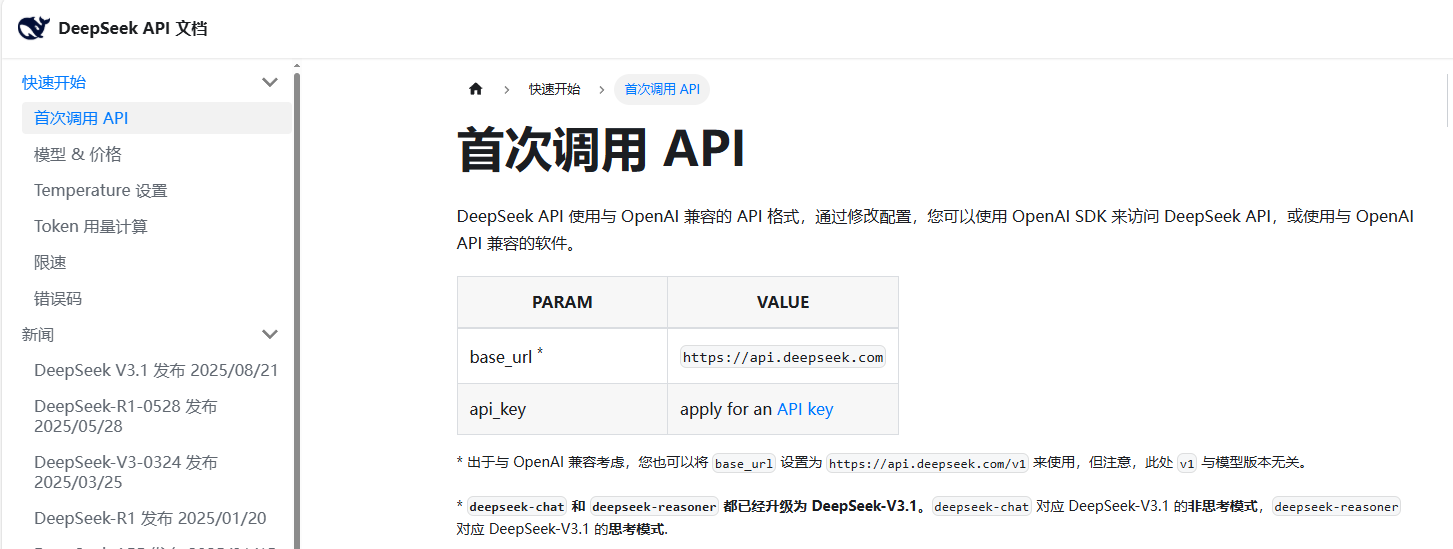Click the base_url table cell
The height and width of the screenshot is (549, 1453).
tap(562, 356)
